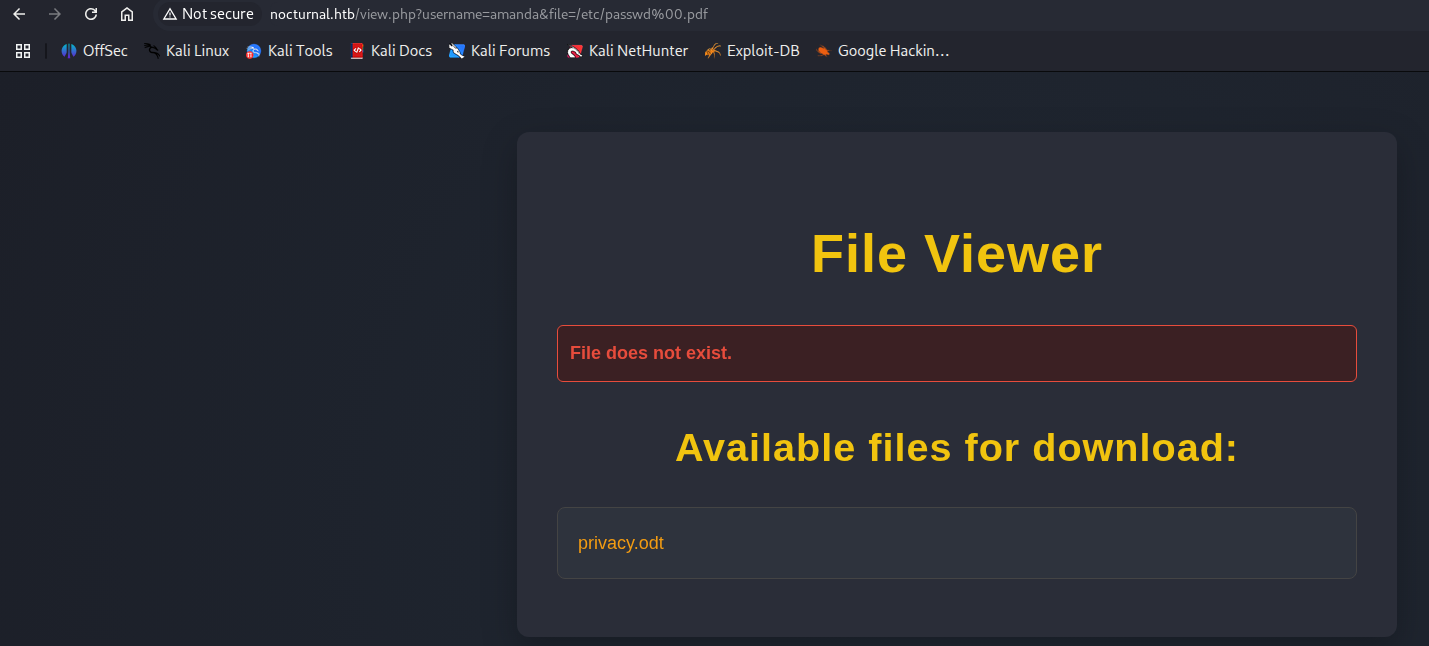Screen dimensions: 1429x646
Task: Click the 'File does not exist.' error message
Action: 651,353
